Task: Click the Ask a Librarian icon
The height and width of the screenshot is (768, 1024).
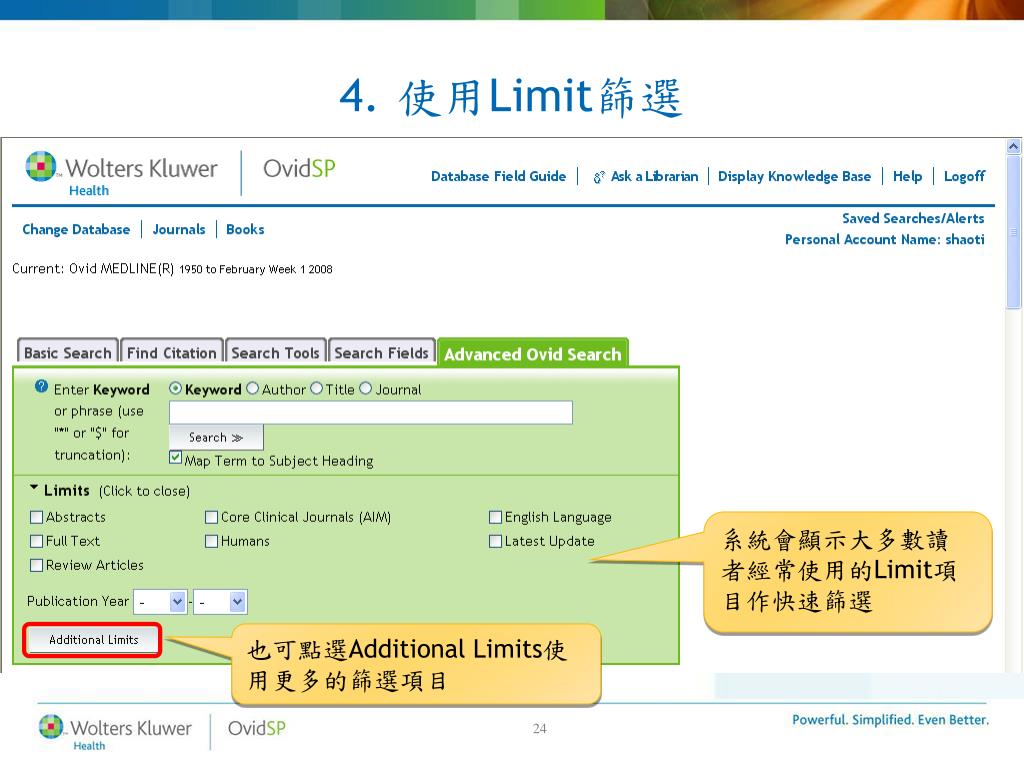Action: tap(598, 177)
